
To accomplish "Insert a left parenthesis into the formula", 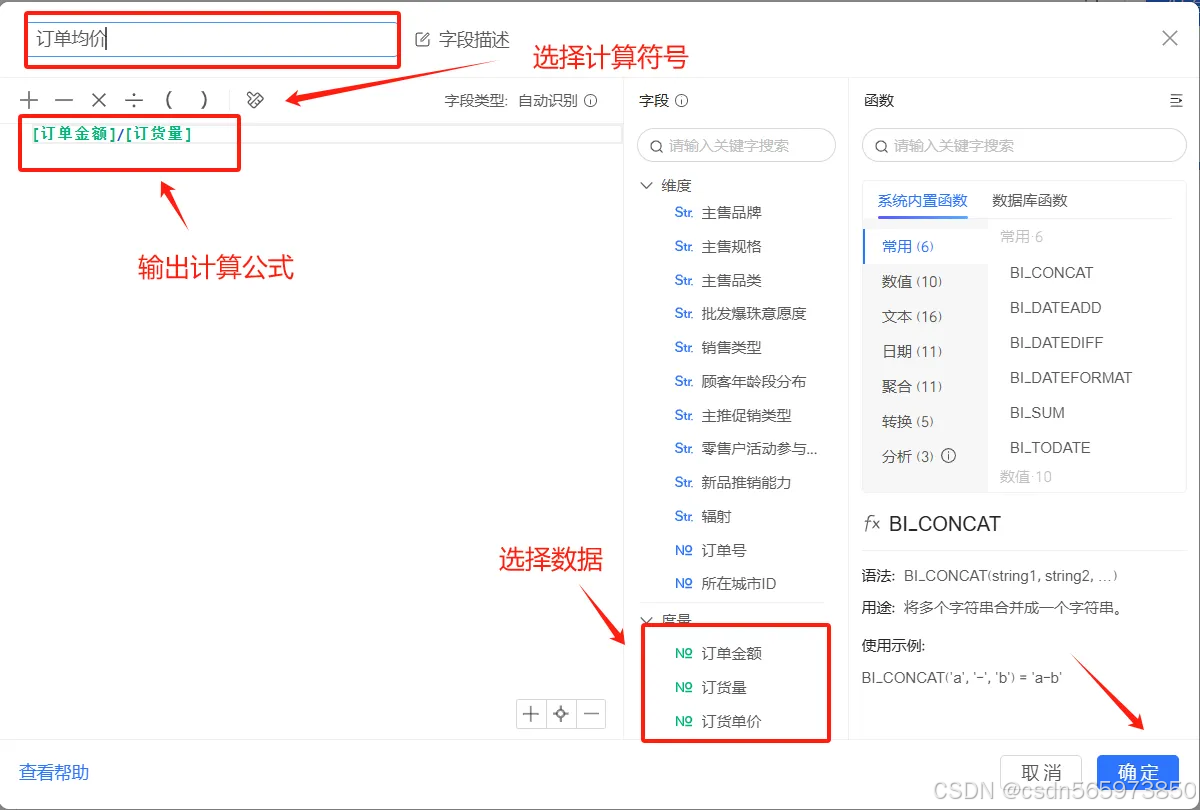I will point(169,99).
